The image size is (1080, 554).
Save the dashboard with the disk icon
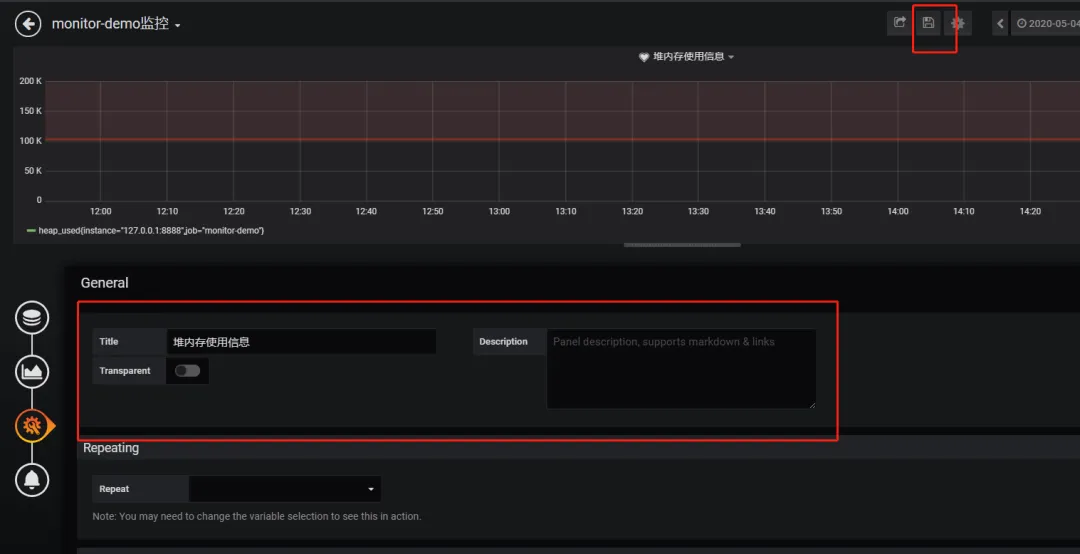(x=928, y=23)
